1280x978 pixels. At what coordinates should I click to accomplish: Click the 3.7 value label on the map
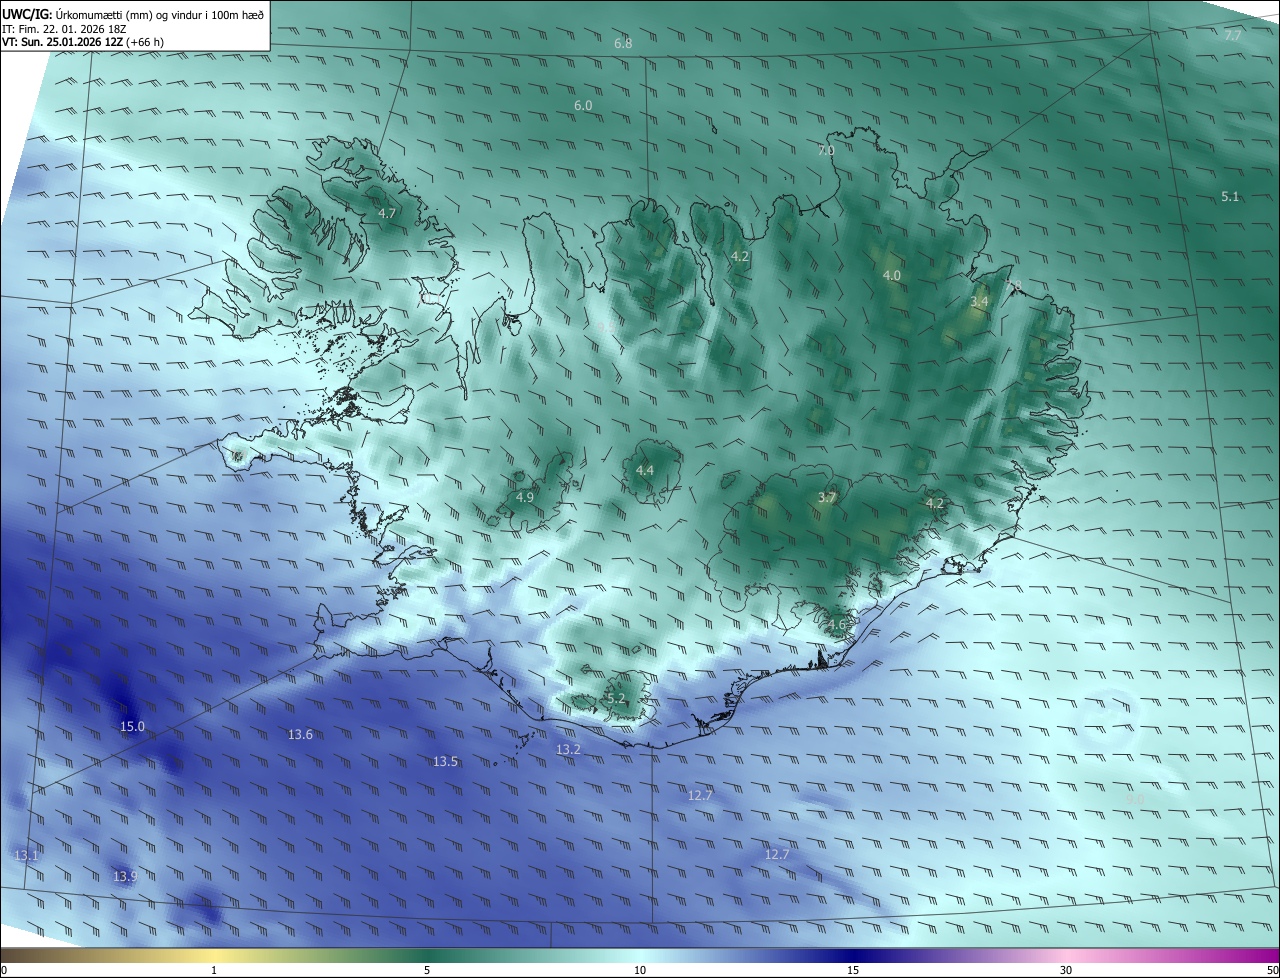827,497
